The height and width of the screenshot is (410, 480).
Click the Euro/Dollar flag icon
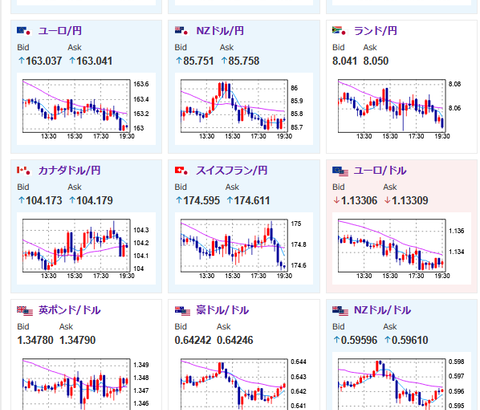(340, 171)
